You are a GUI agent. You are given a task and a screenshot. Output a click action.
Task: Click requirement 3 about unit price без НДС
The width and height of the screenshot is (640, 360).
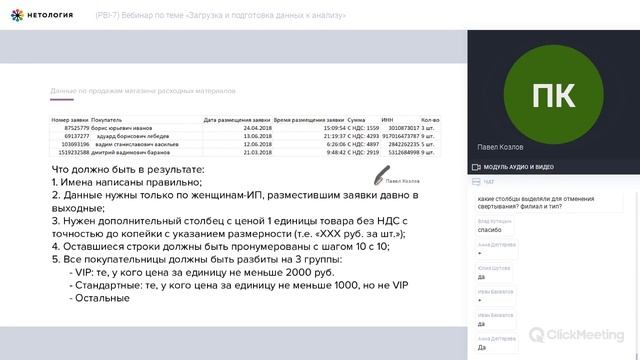point(229,227)
